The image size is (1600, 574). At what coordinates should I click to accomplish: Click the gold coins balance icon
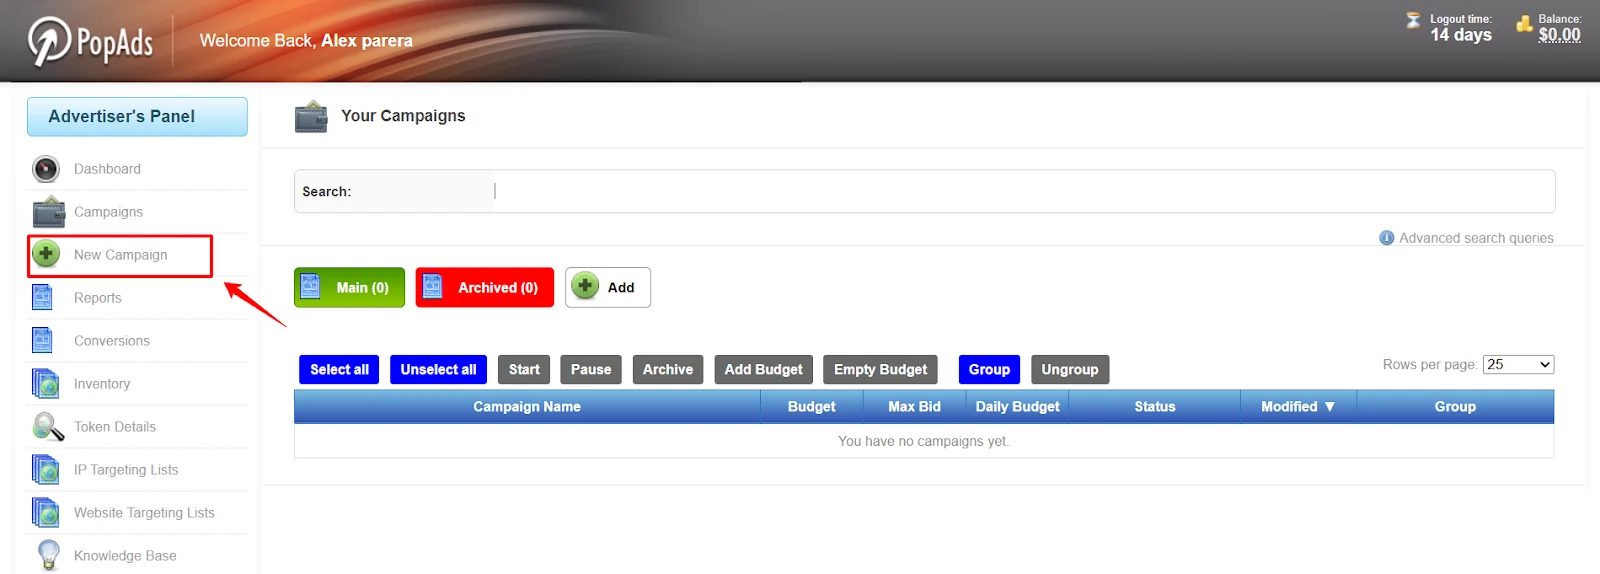pos(1524,24)
